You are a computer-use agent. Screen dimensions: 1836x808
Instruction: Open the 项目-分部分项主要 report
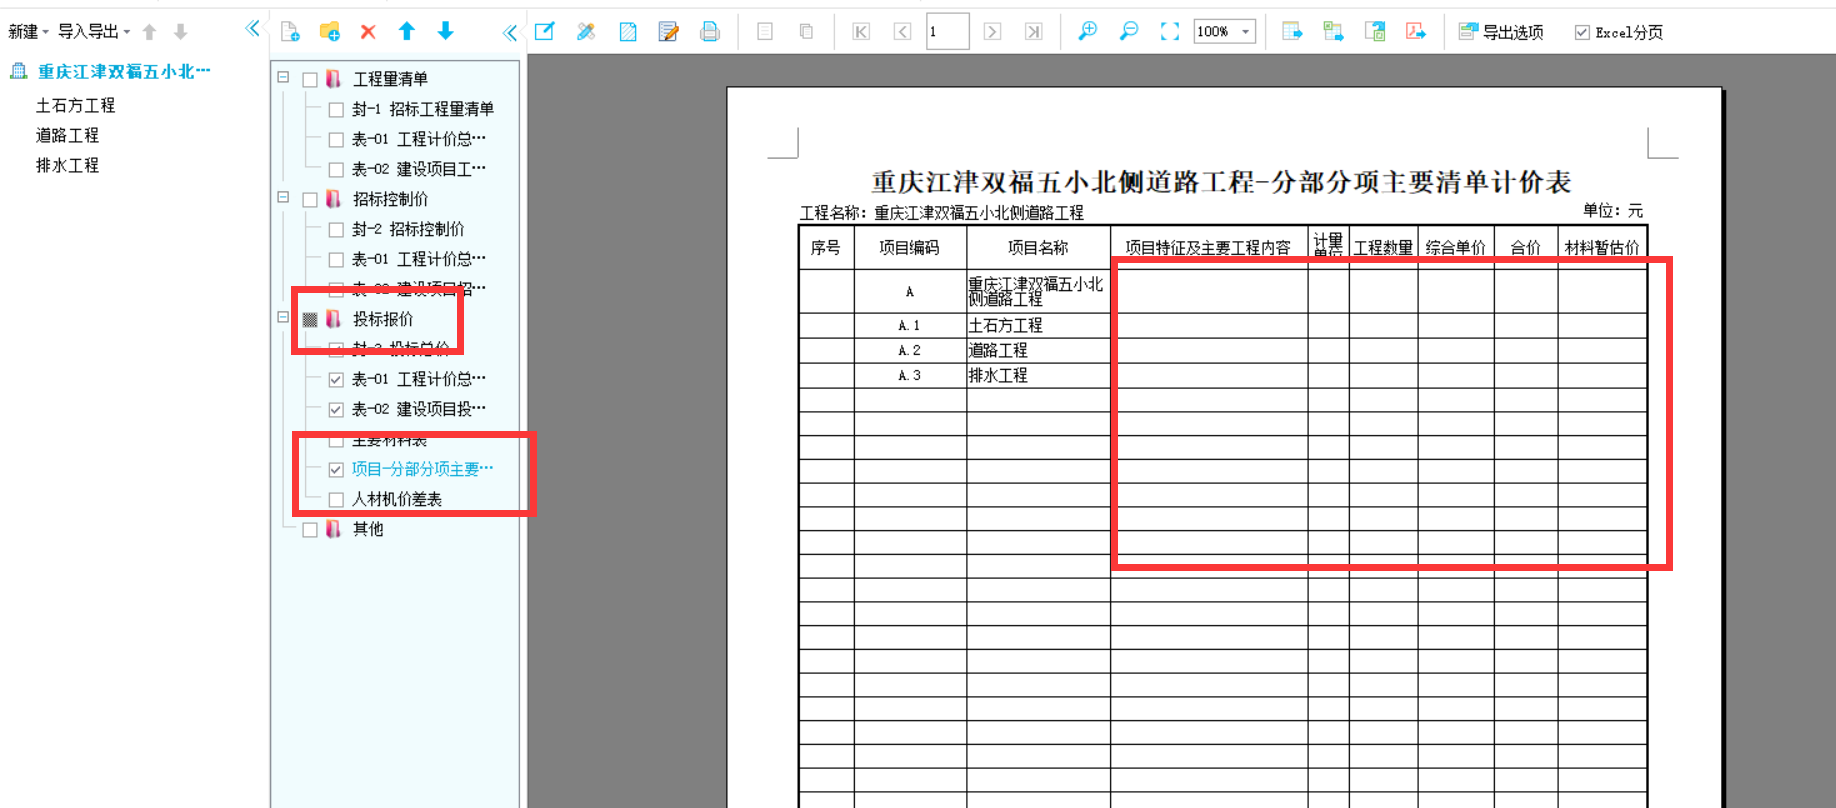[x=422, y=469]
